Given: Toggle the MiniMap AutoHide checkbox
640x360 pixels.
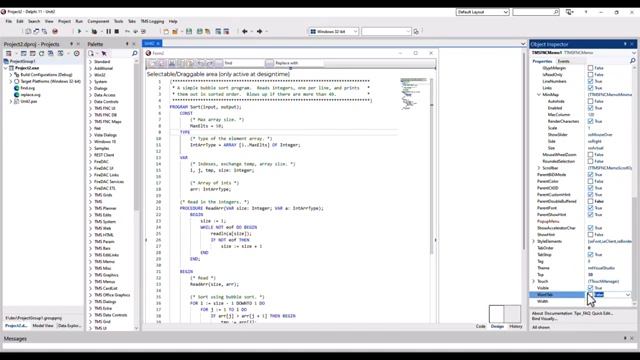Looking at the screenshot, I should [x=590, y=101].
